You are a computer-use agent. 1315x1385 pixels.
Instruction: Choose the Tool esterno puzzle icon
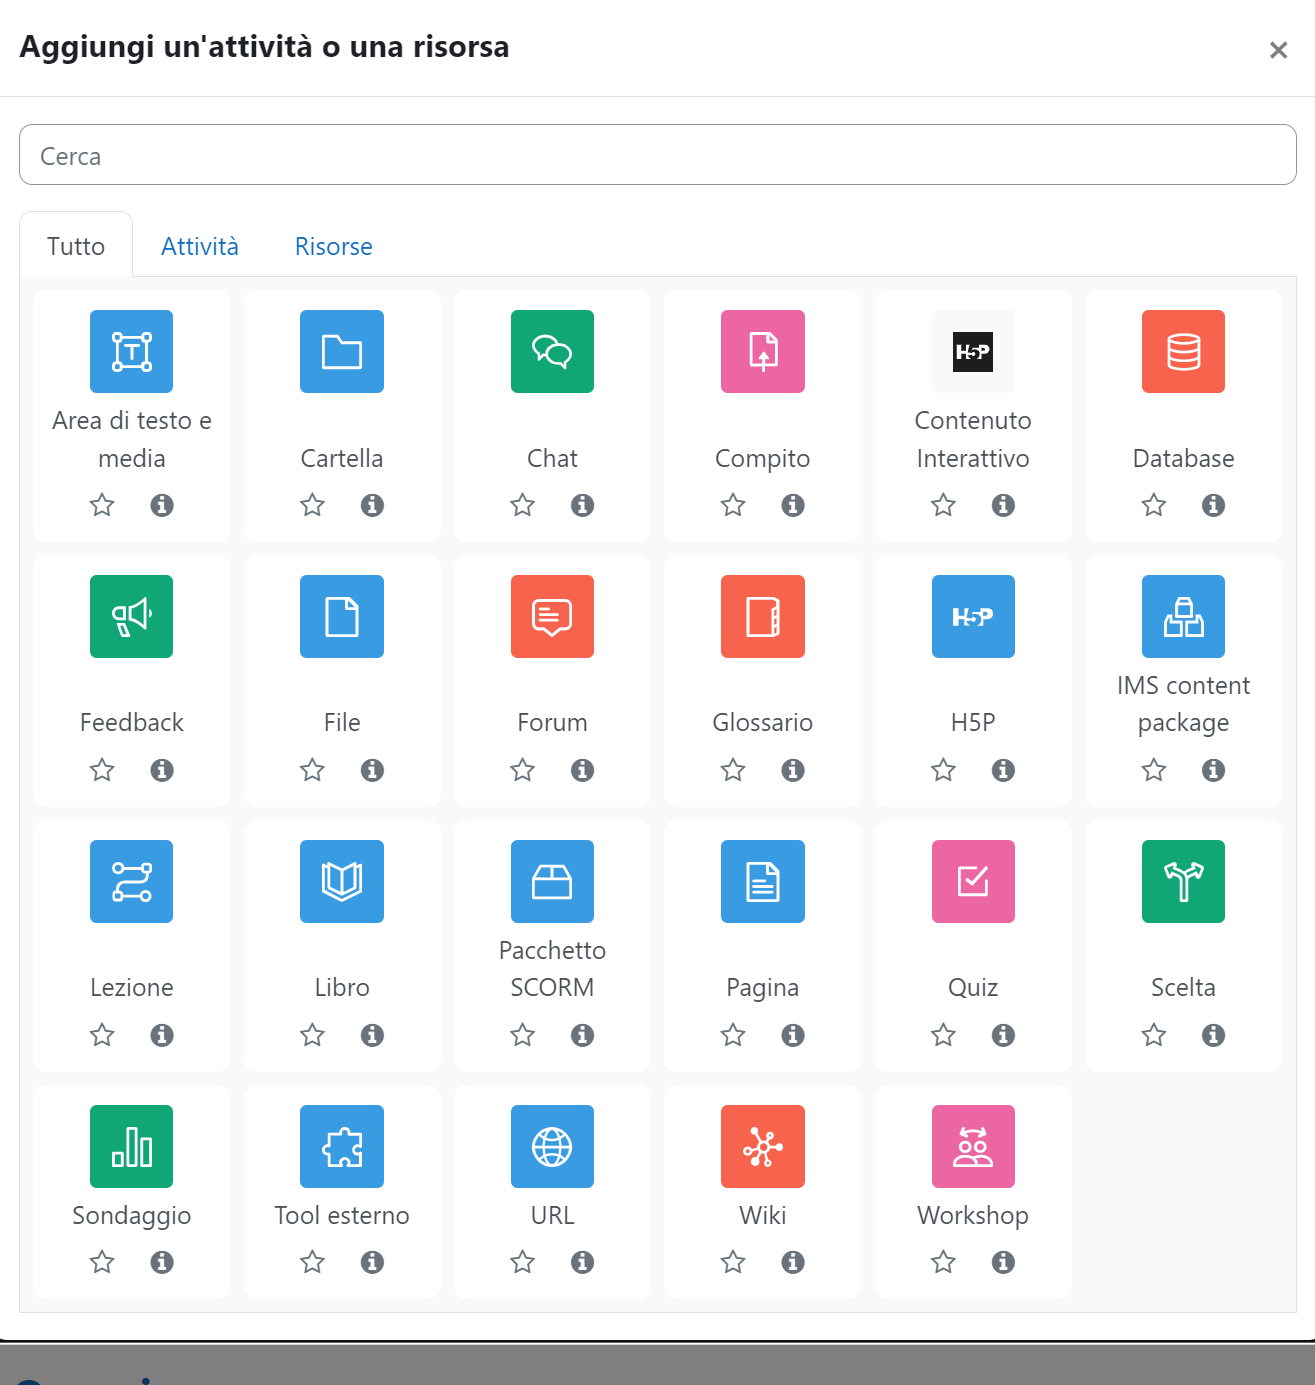point(342,1146)
